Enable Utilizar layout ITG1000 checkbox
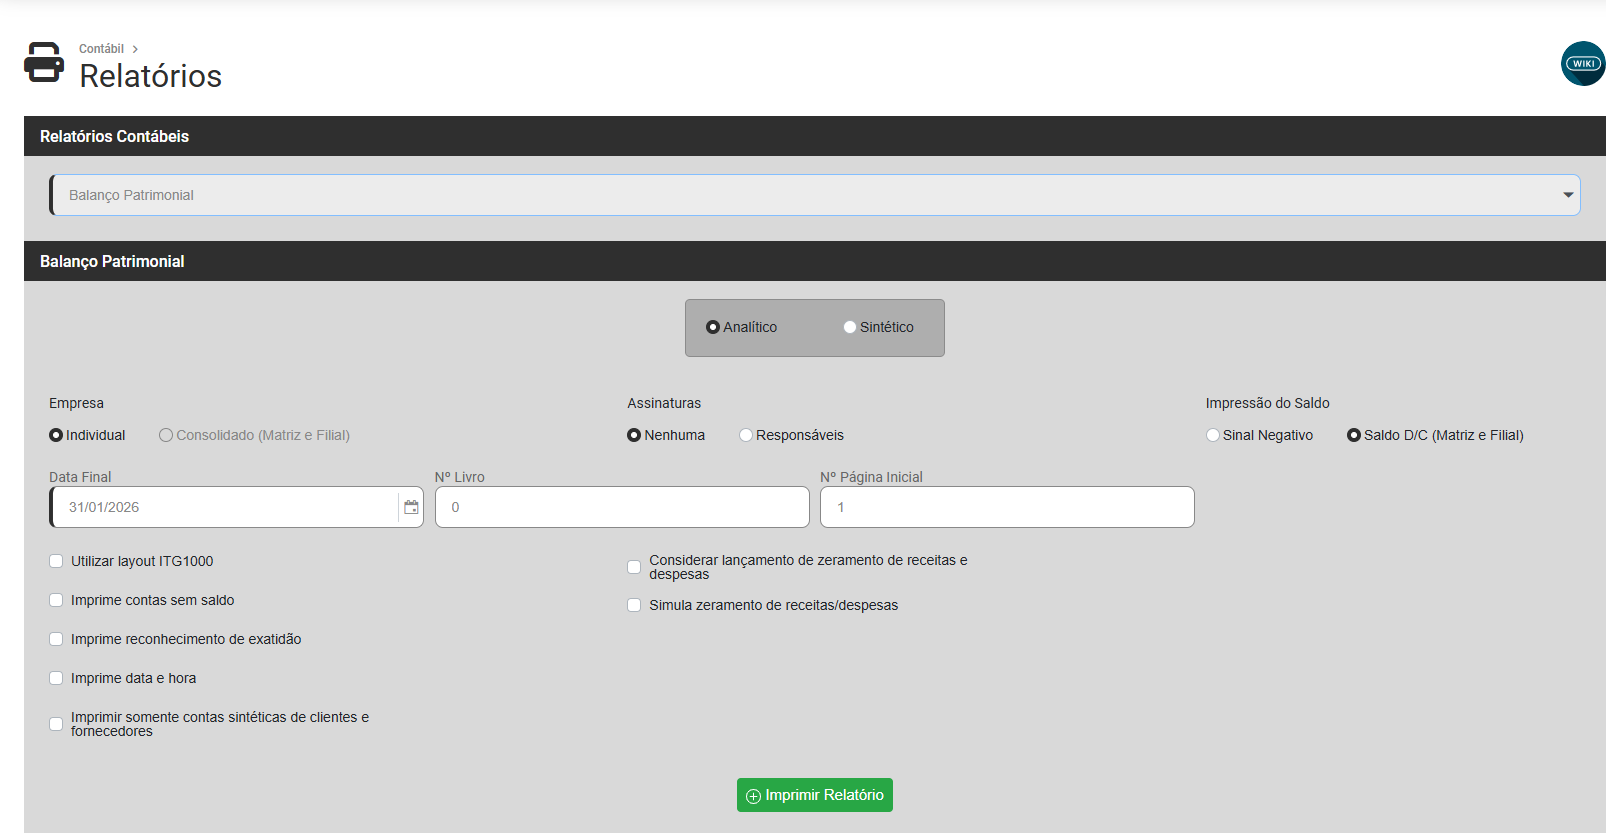This screenshot has height=833, width=1606. pos(56,561)
